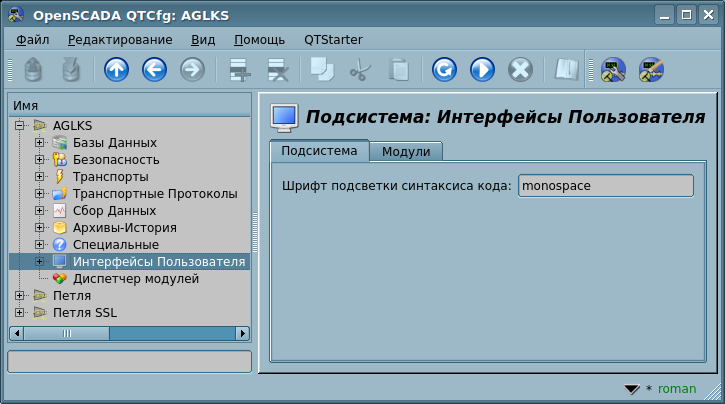
Task: Go back with the Previous arrow icon
Action: [154, 70]
